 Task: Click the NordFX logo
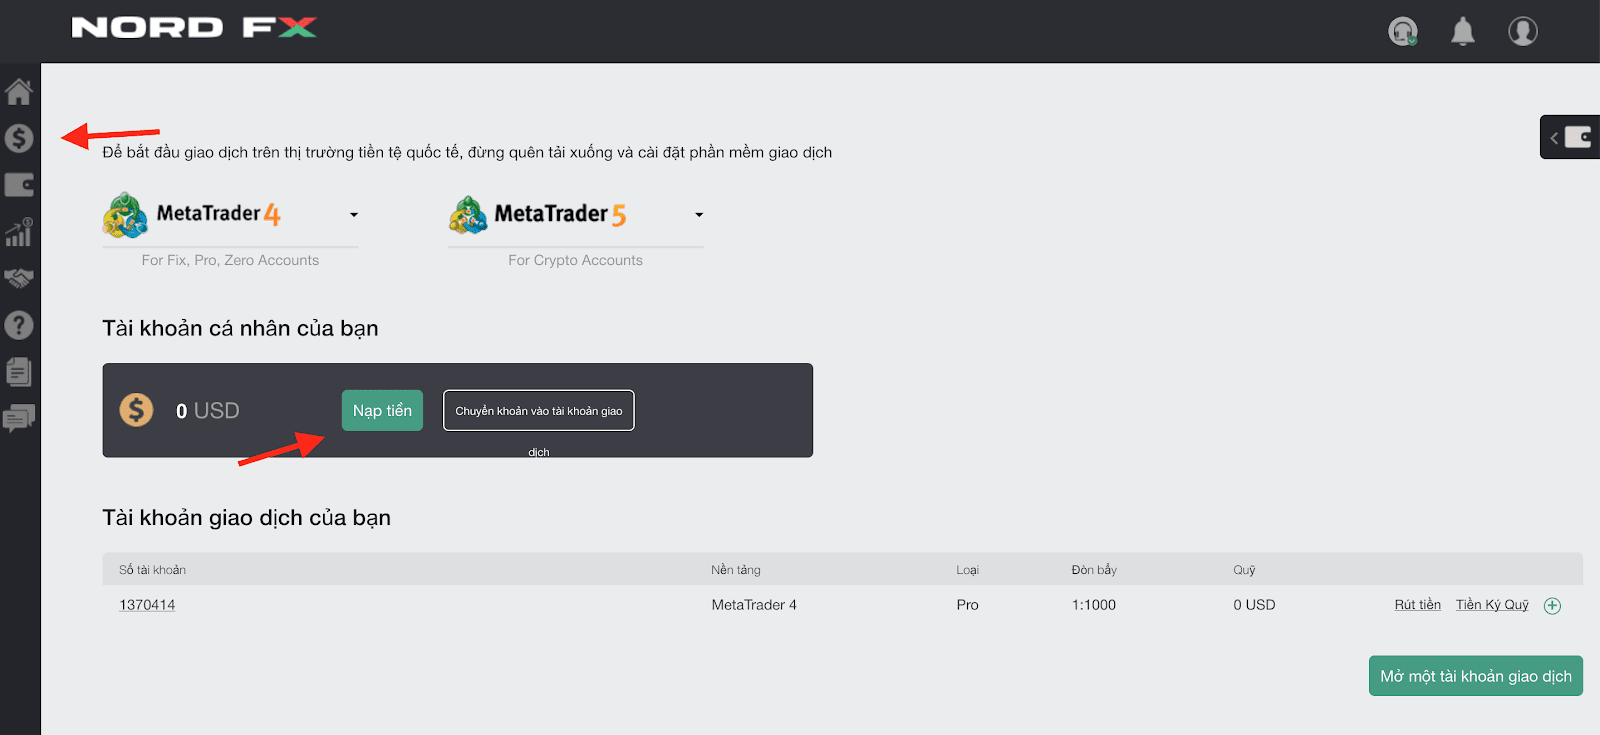point(194,28)
